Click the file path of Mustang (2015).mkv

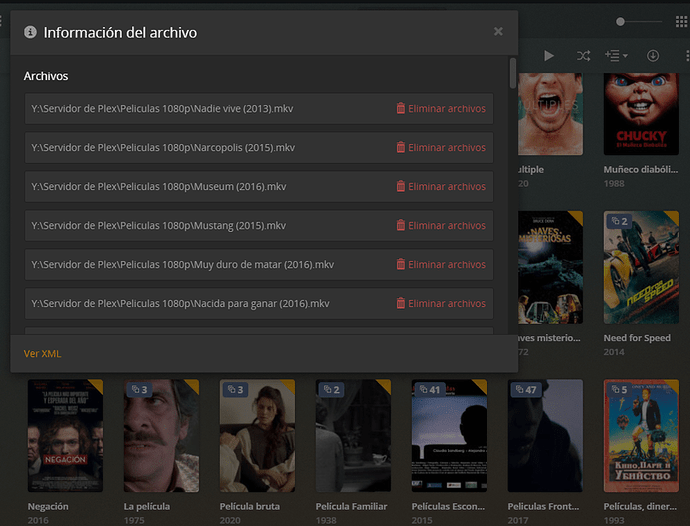pos(158,226)
